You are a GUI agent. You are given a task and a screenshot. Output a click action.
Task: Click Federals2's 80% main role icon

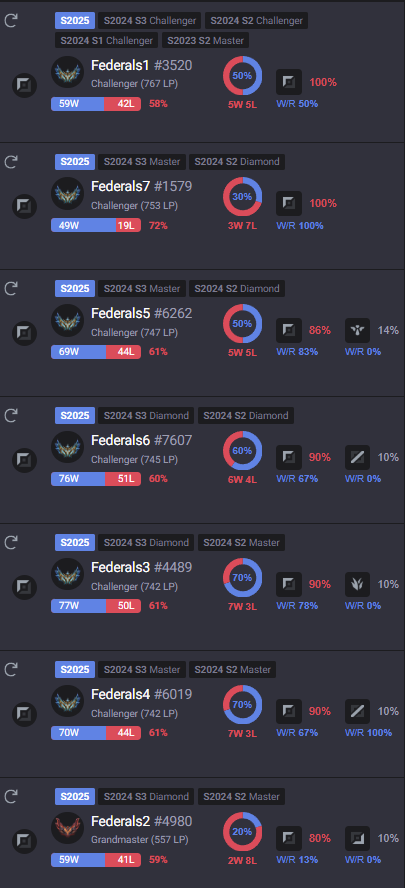click(x=289, y=838)
